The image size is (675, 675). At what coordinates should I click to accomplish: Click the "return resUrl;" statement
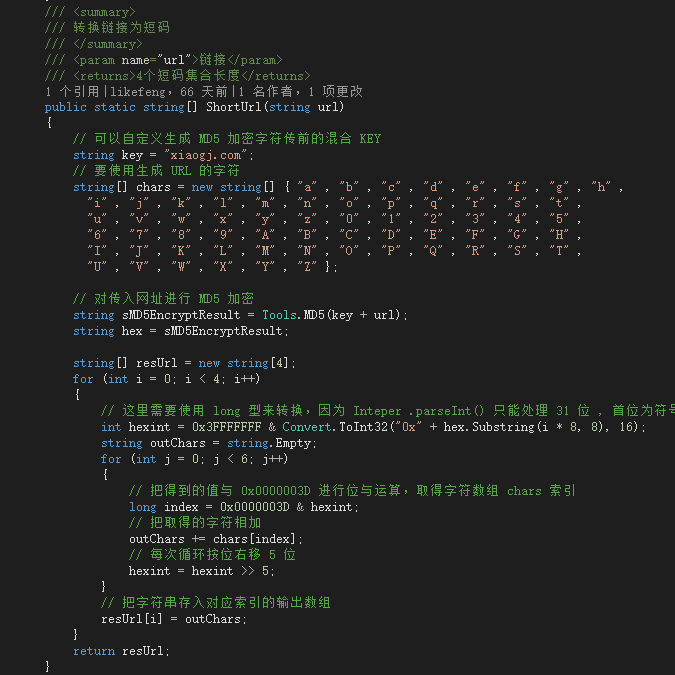coord(121,651)
